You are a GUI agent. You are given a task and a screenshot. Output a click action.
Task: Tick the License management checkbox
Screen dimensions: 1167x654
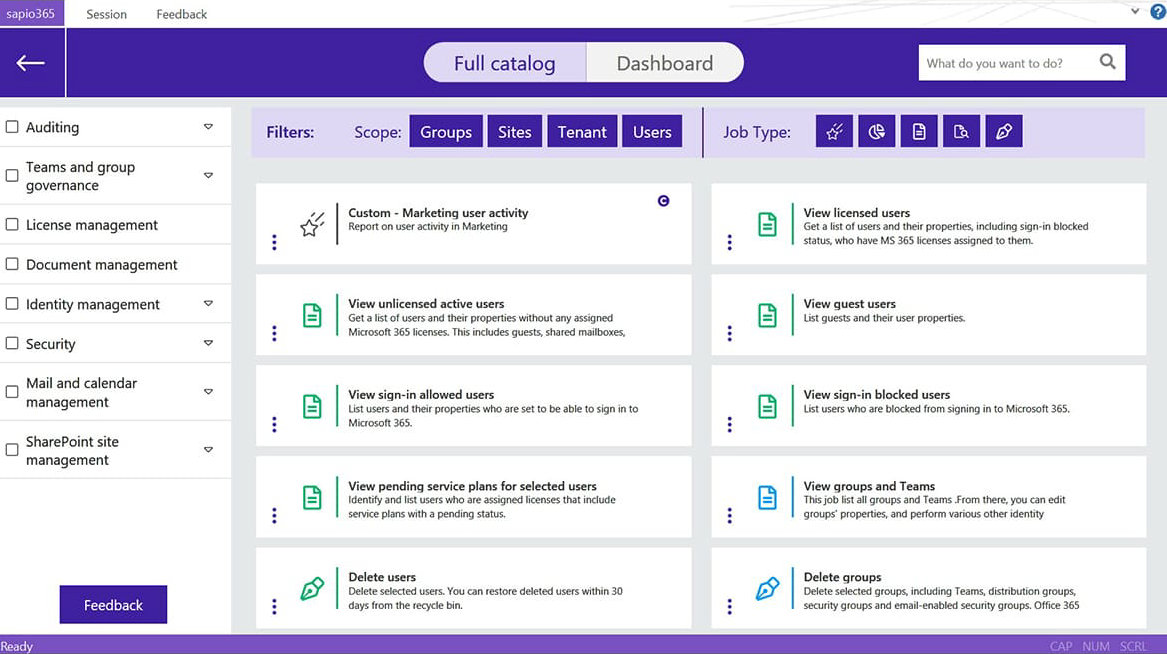(x=12, y=225)
